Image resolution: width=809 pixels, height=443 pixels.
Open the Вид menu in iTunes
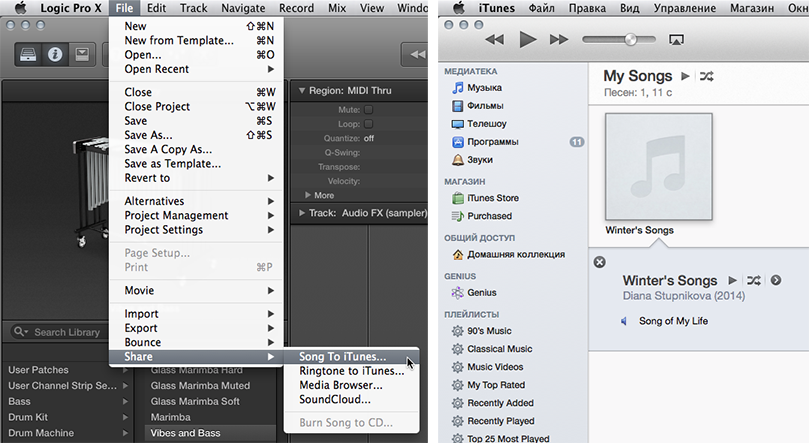click(x=629, y=8)
